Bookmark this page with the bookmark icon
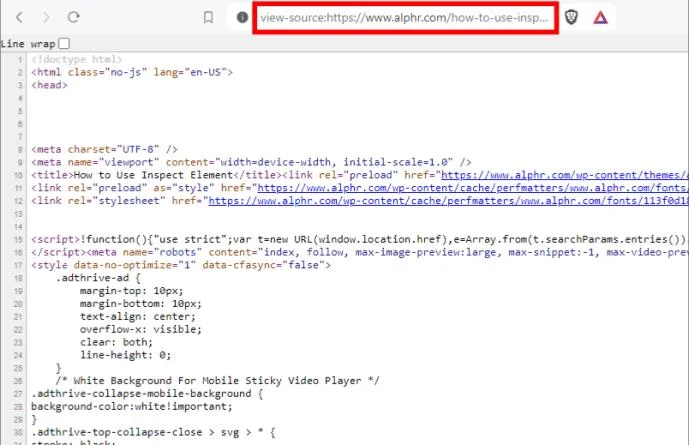This screenshot has height=445, width=689. click(208, 17)
